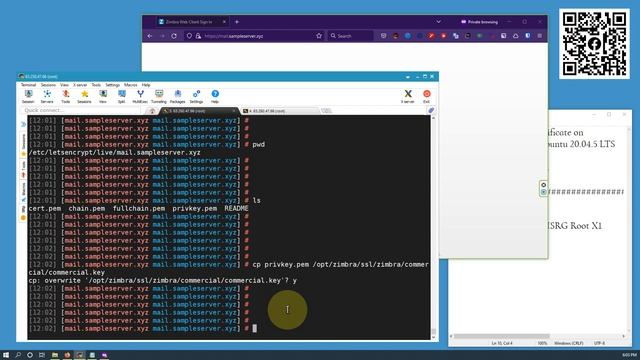Activate the Split terminal icon
The image size is (640, 360).
122,97
